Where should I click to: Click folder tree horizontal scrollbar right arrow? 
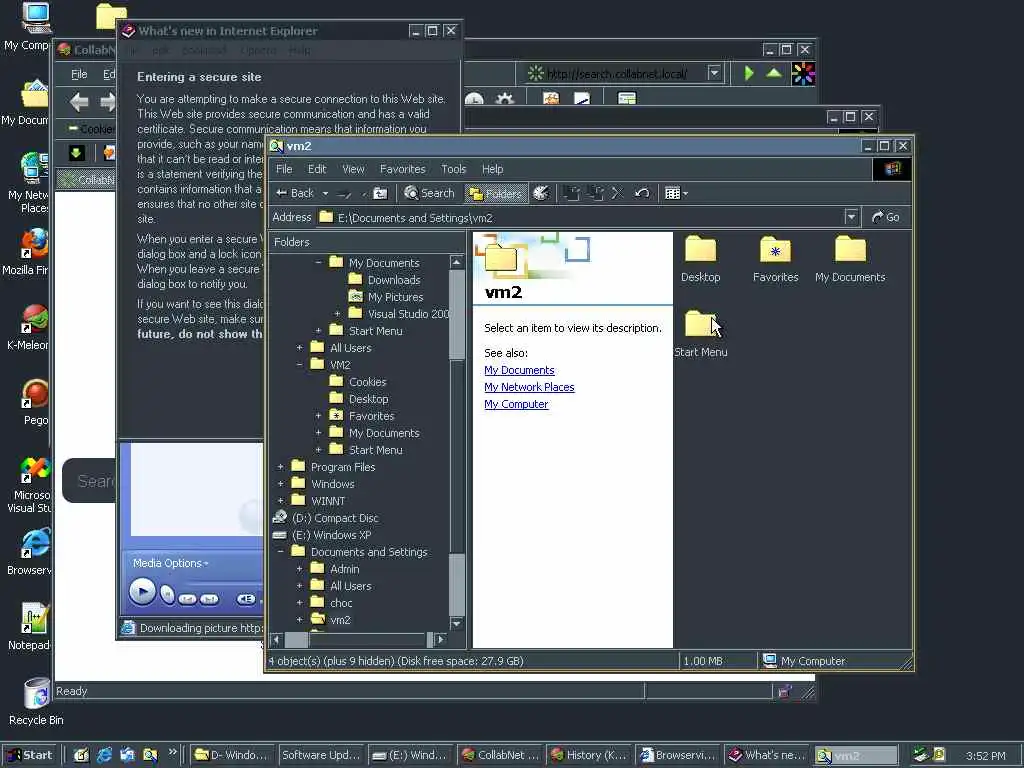click(441, 639)
